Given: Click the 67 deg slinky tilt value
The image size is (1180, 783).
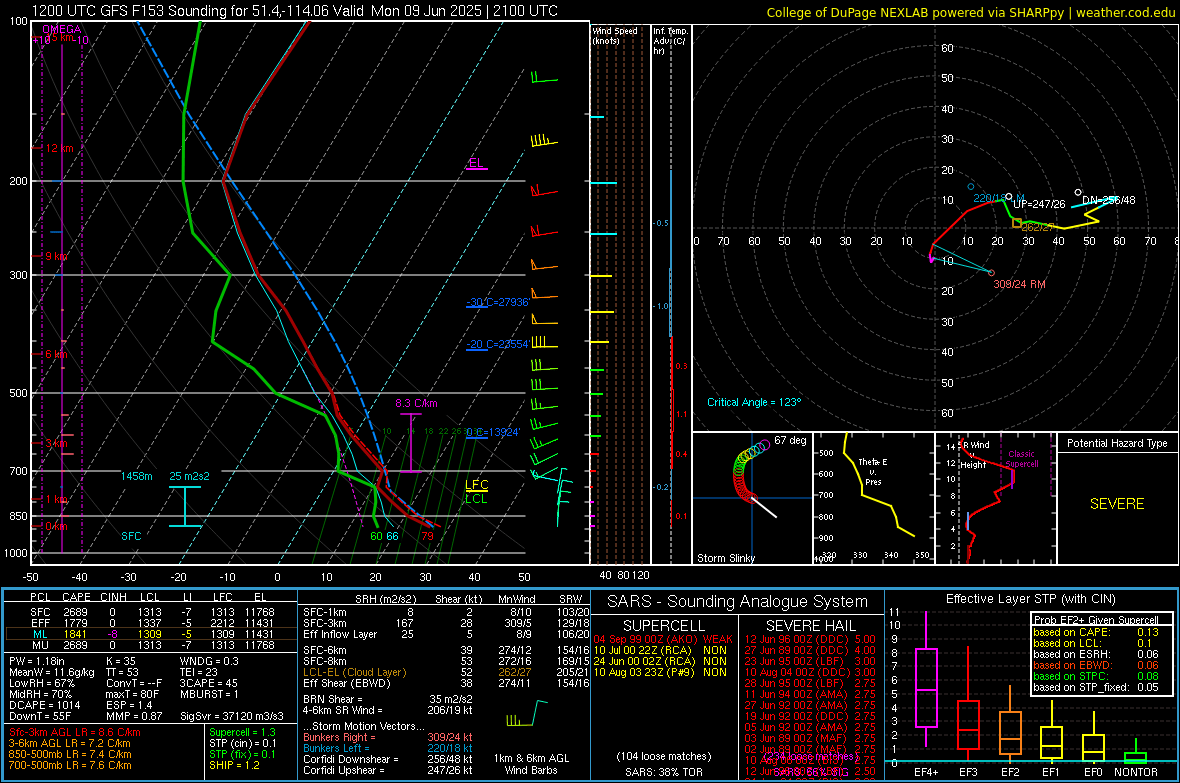Looking at the screenshot, I should [790, 440].
